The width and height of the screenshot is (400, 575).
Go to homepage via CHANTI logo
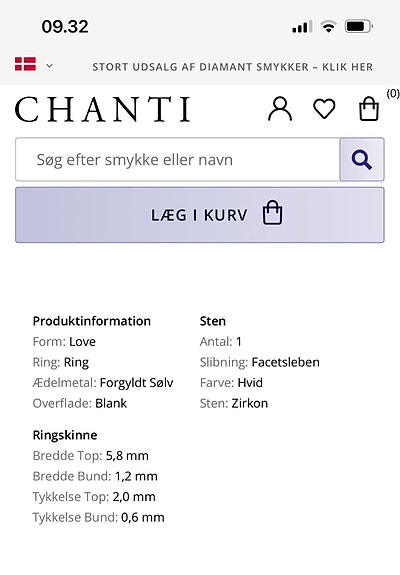103,109
